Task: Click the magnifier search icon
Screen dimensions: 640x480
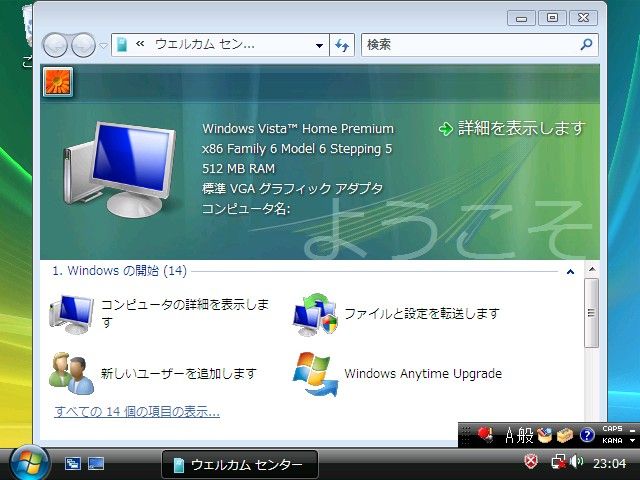Action: click(x=586, y=45)
